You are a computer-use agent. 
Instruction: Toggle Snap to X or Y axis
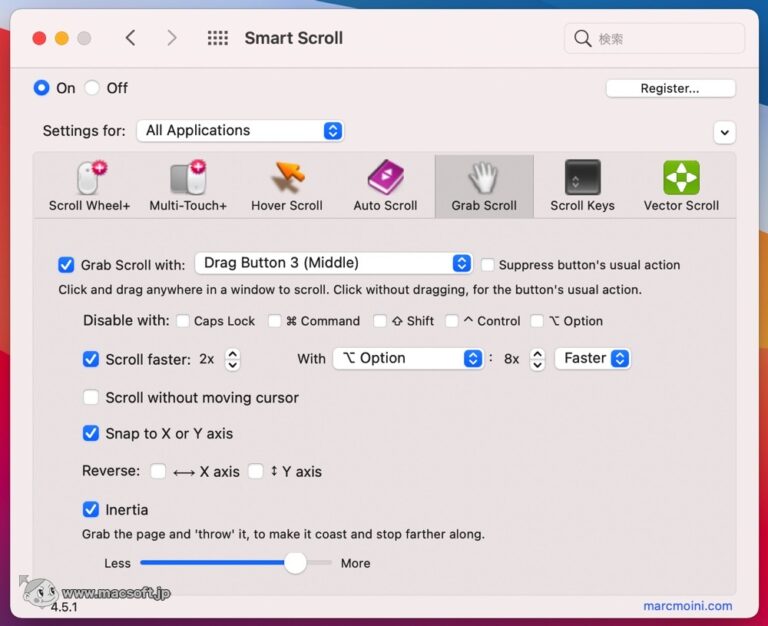(91, 433)
